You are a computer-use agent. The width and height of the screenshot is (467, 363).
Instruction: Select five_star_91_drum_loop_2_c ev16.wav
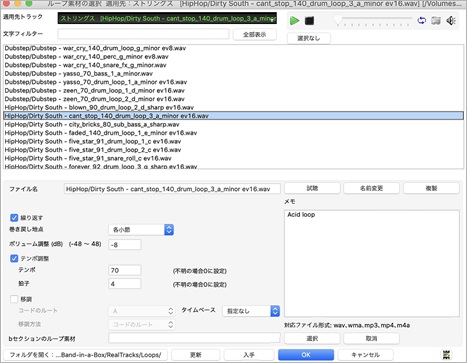point(233,150)
